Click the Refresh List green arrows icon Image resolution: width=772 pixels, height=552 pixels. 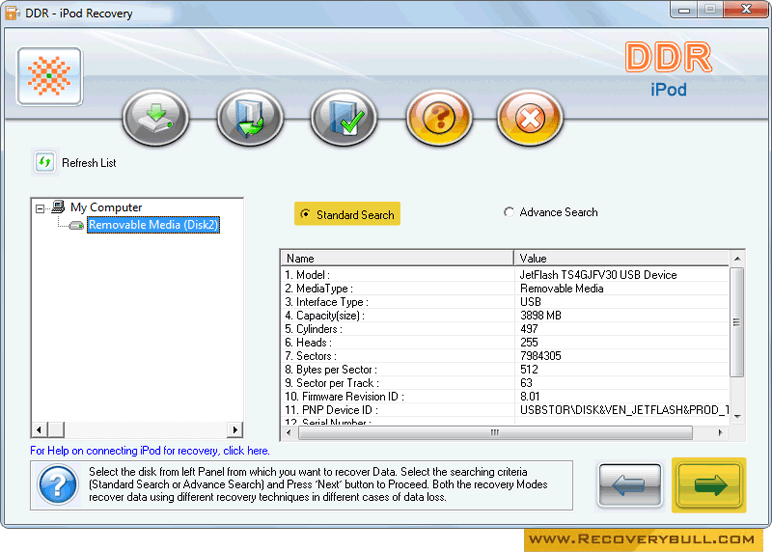45,162
